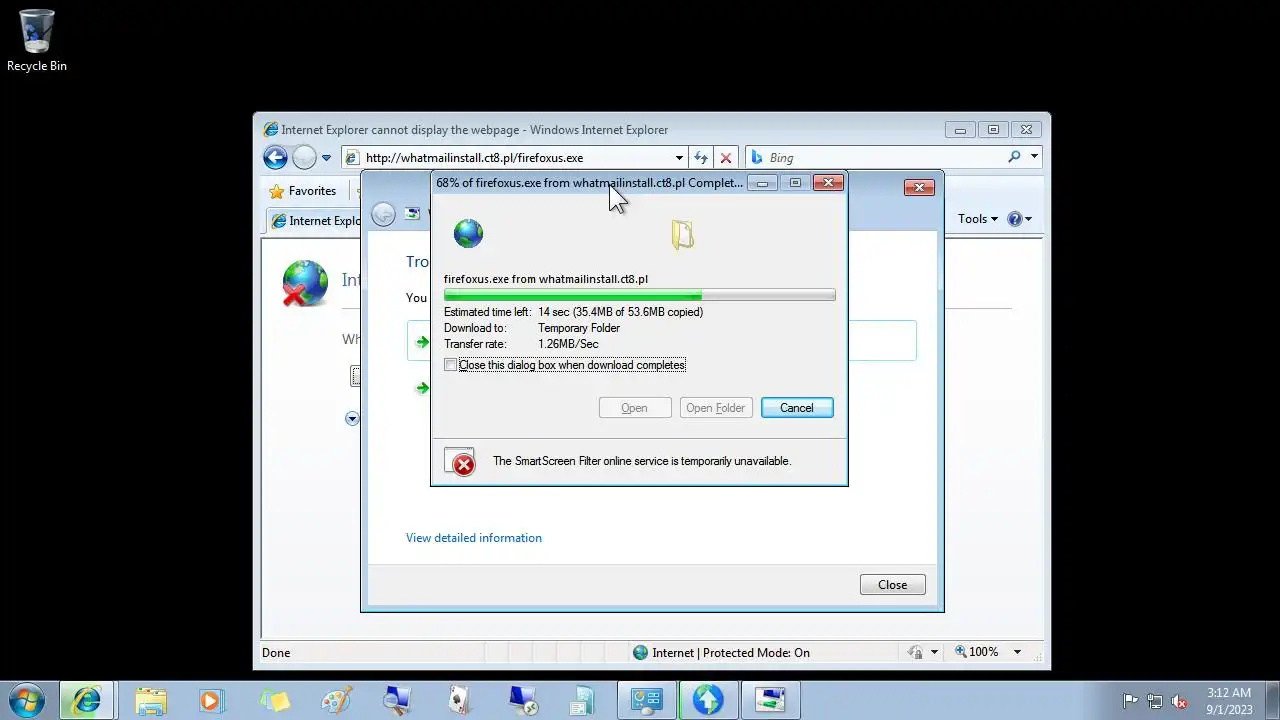
Task: Click the '1.26MB/Sec' transfer rate text
Action: (x=568, y=344)
